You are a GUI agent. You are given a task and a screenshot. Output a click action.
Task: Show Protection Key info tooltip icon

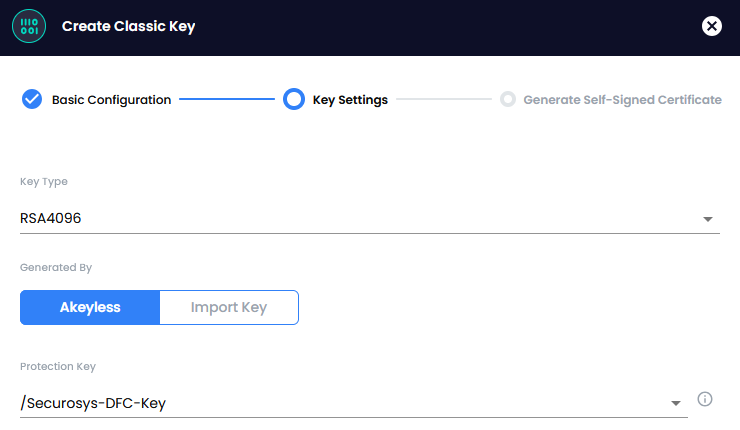point(704,400)
